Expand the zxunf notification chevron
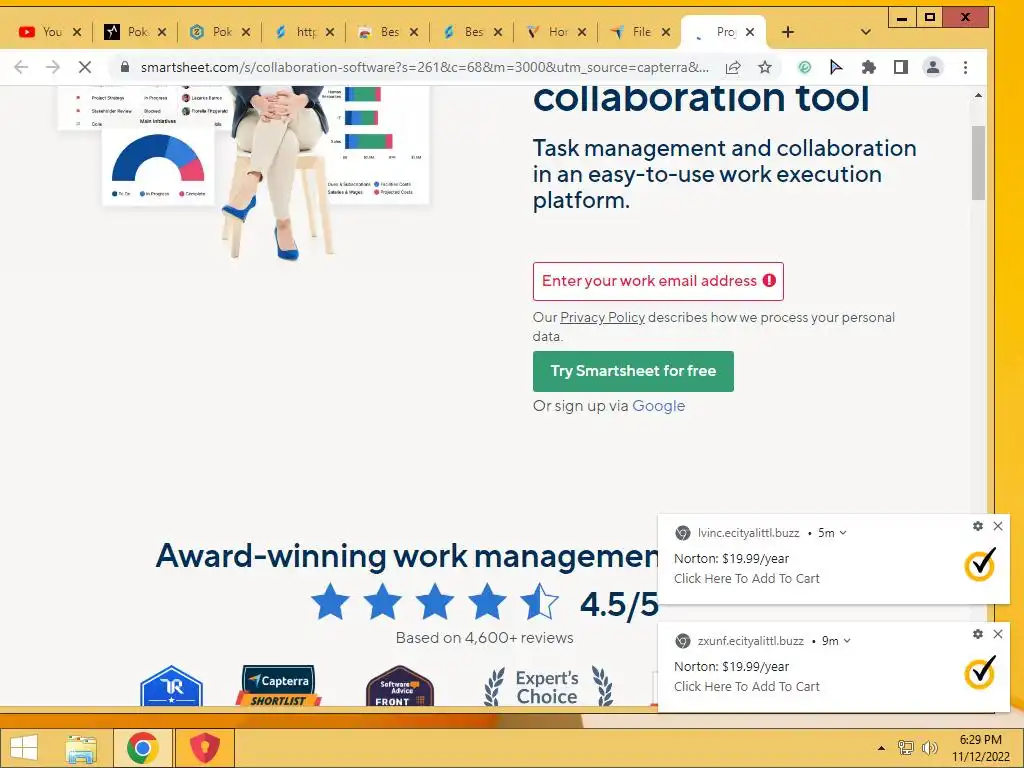The image size is (1024, 768). (847, 641)
